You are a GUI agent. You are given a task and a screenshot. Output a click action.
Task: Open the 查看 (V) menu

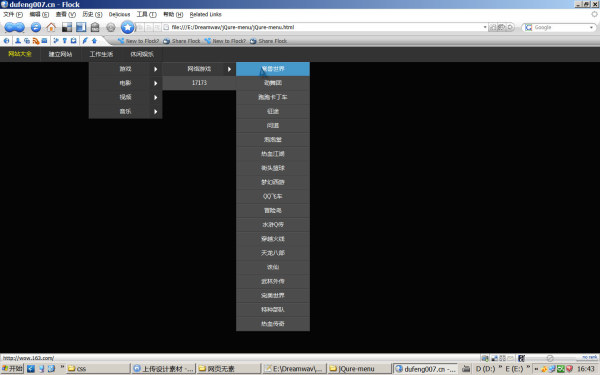coord(65,14)
